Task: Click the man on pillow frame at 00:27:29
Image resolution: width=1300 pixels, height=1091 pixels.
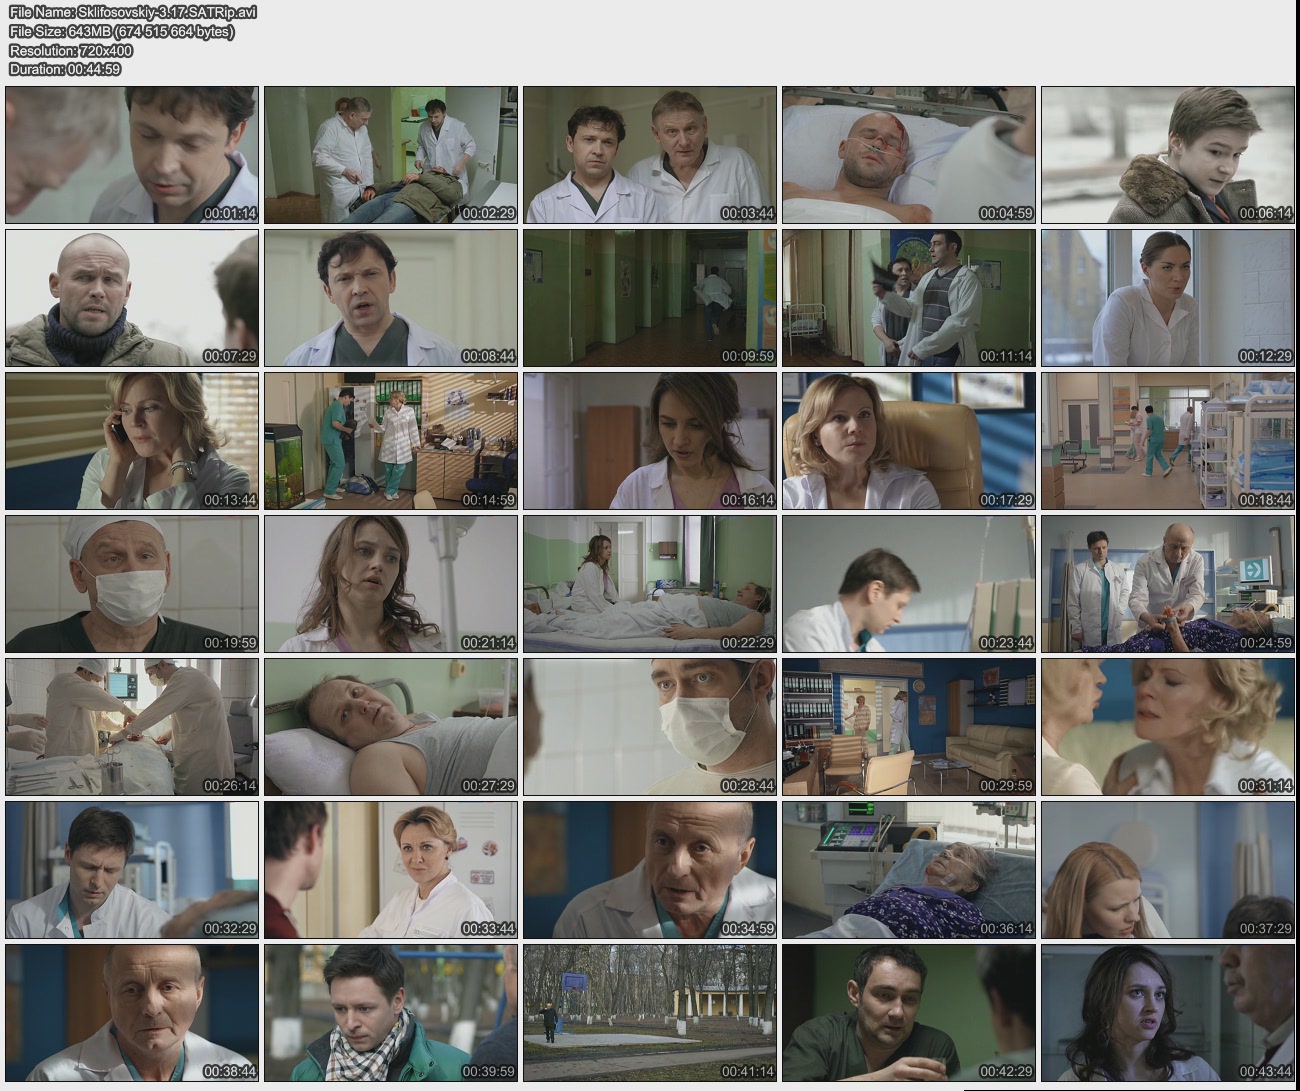Action: click(x=391, y=727)
